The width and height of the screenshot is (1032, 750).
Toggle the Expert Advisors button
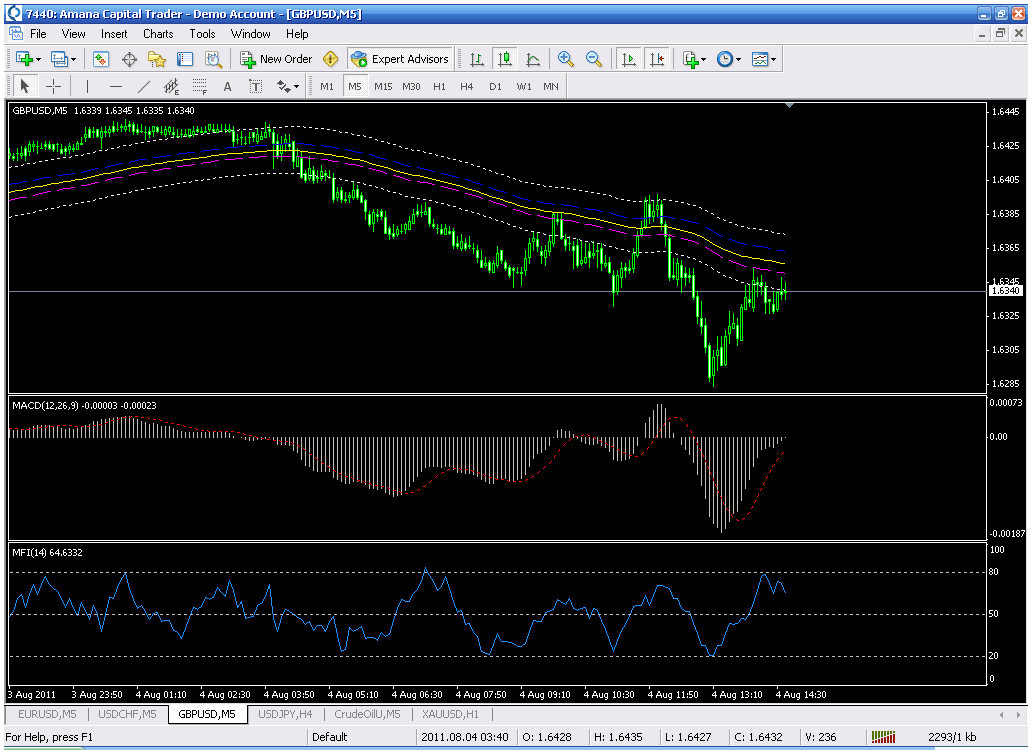[x=400, y=59]
